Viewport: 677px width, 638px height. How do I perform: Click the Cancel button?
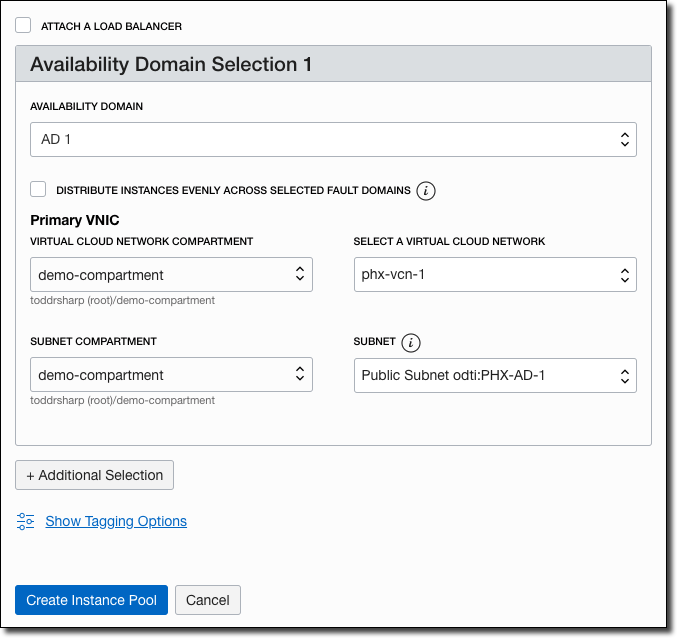[208, 600]
